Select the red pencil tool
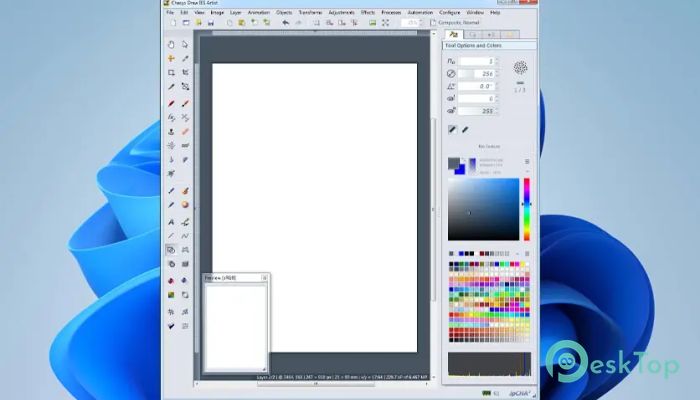The width and height of the screenshot is (700, 400). click(x=171, y=104)
